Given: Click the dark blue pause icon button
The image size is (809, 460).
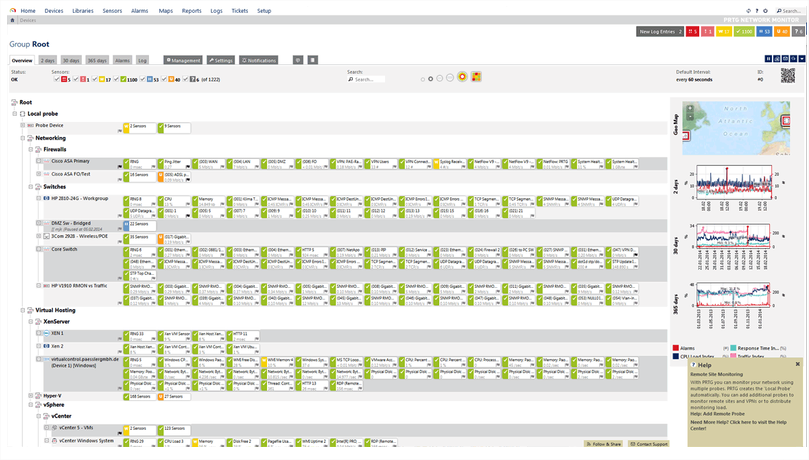Looking at the screenshot, I should (x=768, y=59).
